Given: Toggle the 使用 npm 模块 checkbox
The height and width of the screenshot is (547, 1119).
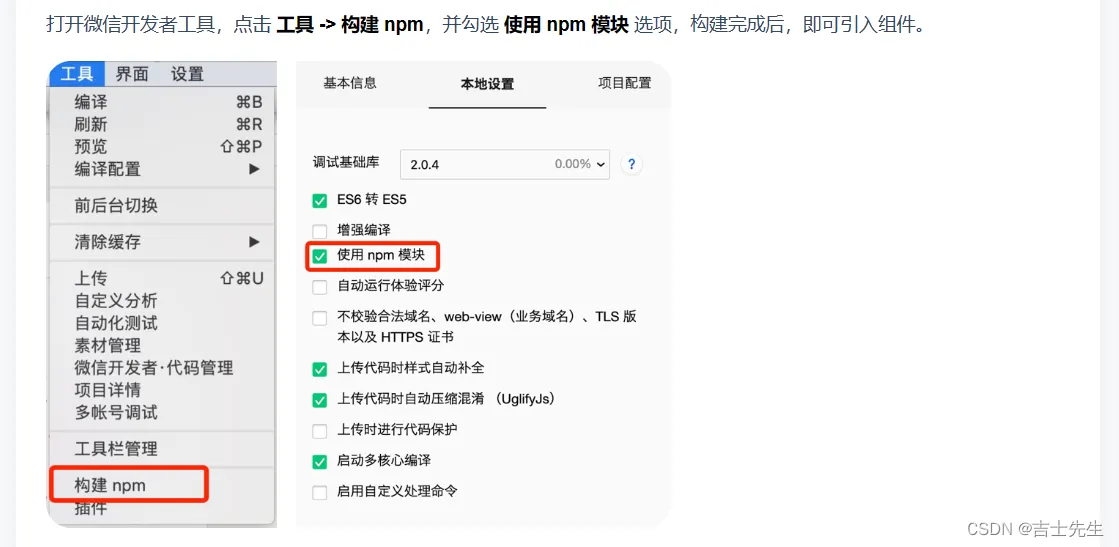Looking at the screenshot, I should (x=320, y=256).
